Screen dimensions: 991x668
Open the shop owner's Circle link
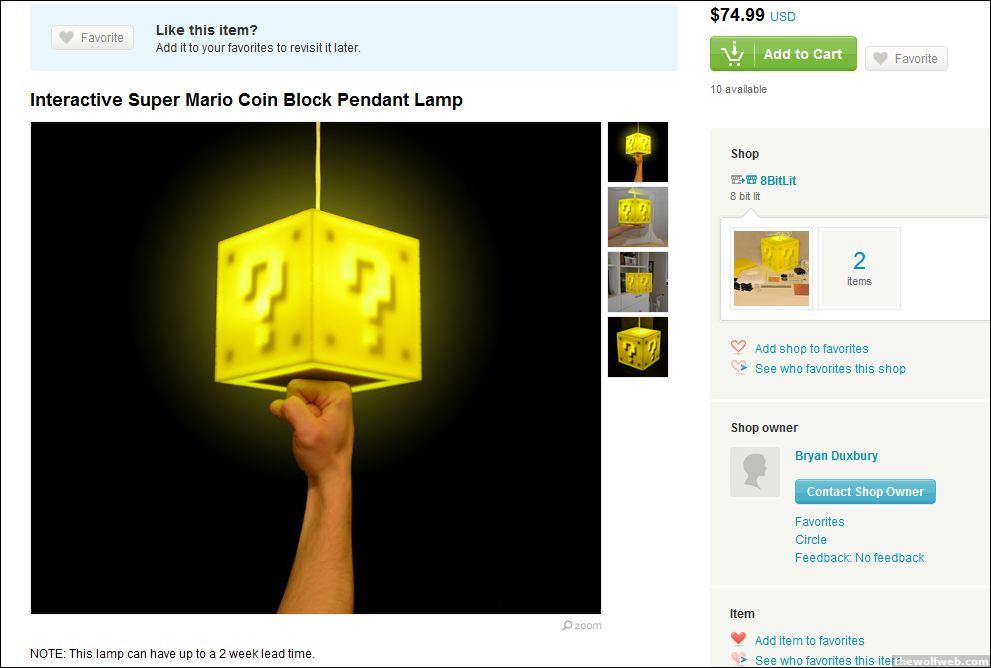point(811,540)
